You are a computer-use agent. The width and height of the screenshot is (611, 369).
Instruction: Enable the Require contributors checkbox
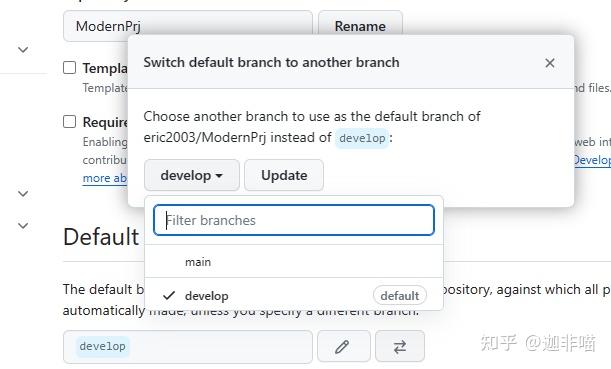(x=69, y=121)
